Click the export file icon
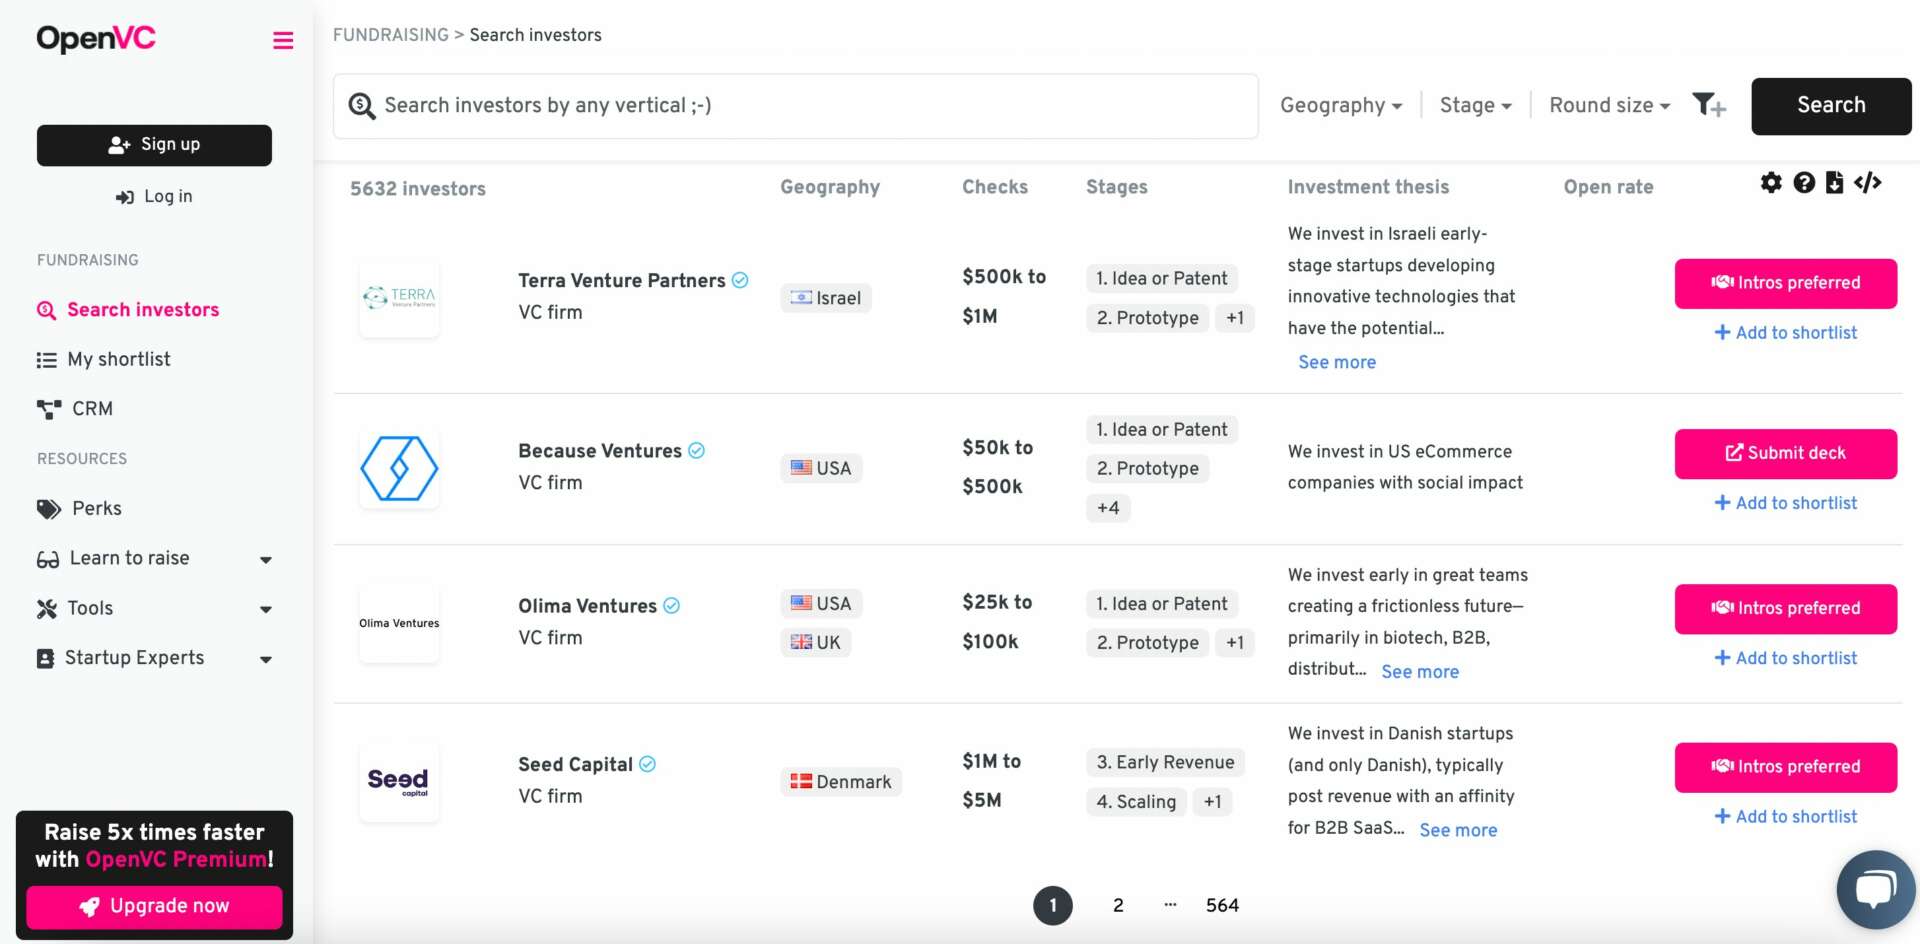The image size is (1920, 944). click(1834, 183)
